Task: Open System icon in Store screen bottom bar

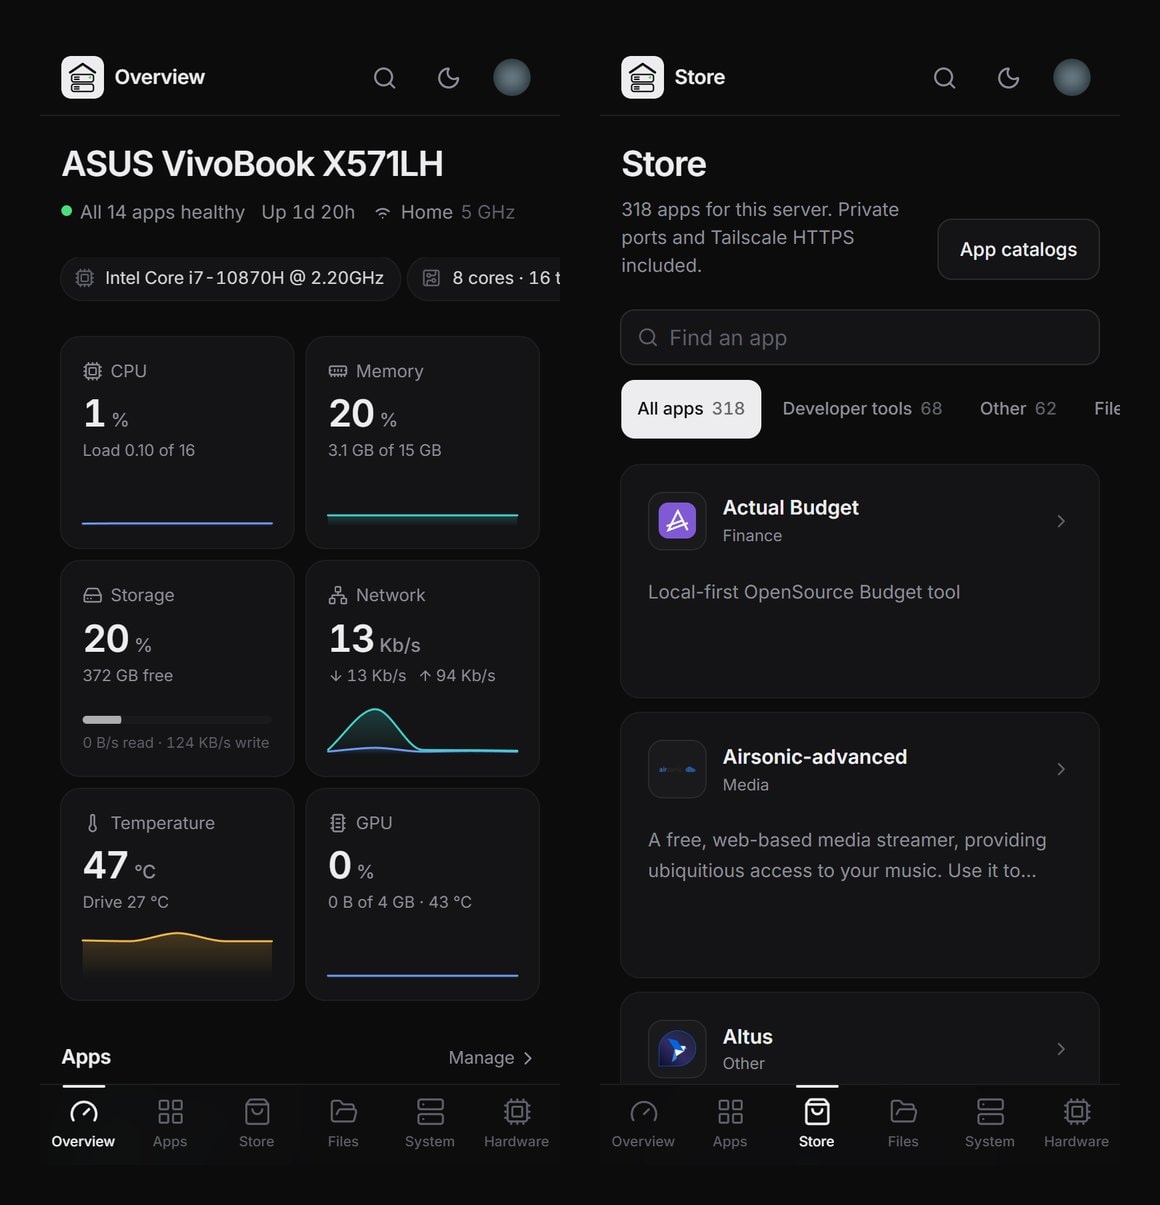Action: [990, 1112]
